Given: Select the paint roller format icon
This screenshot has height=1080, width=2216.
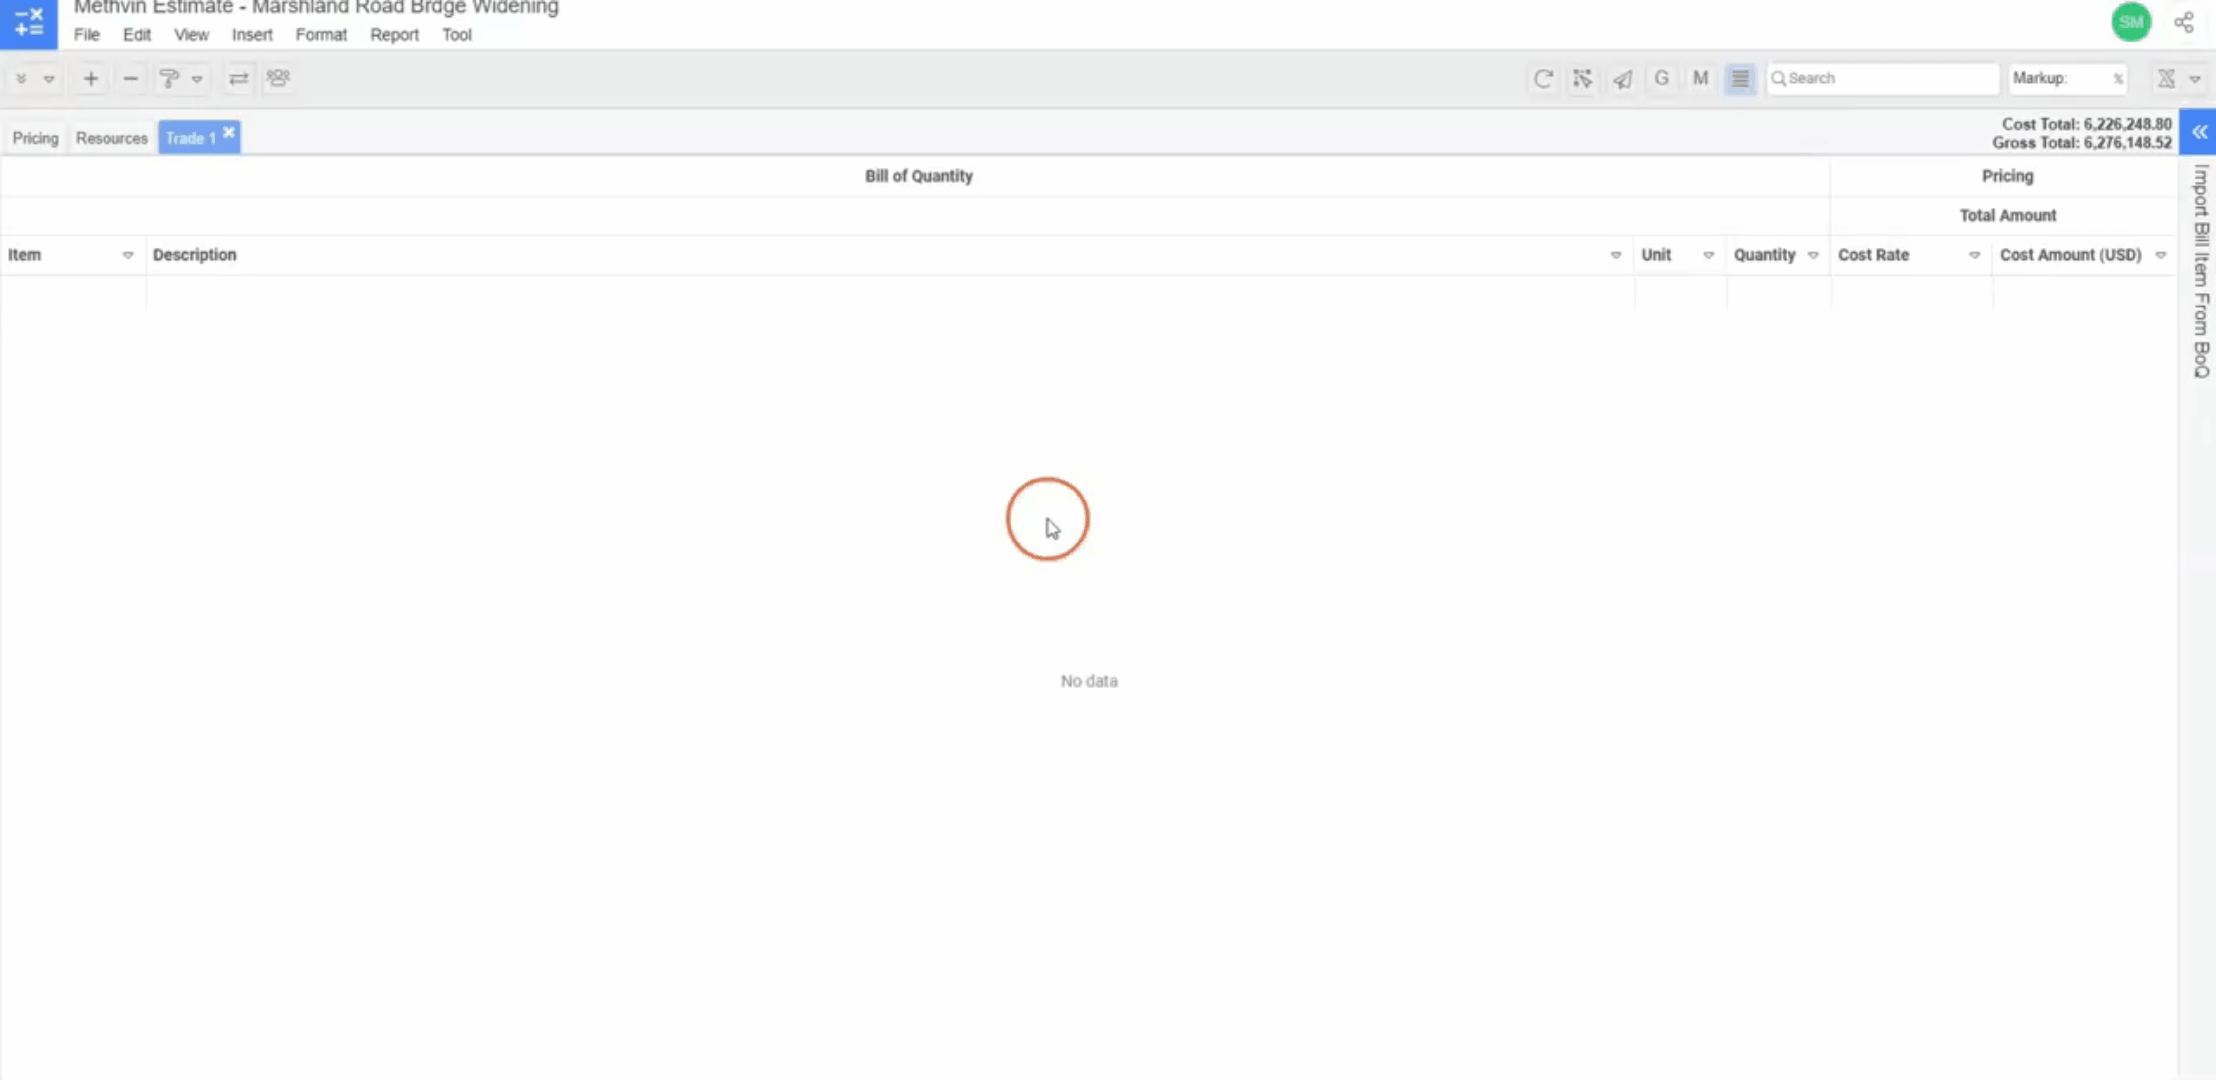Looking at the screenshot, I should tap(169, 78).
